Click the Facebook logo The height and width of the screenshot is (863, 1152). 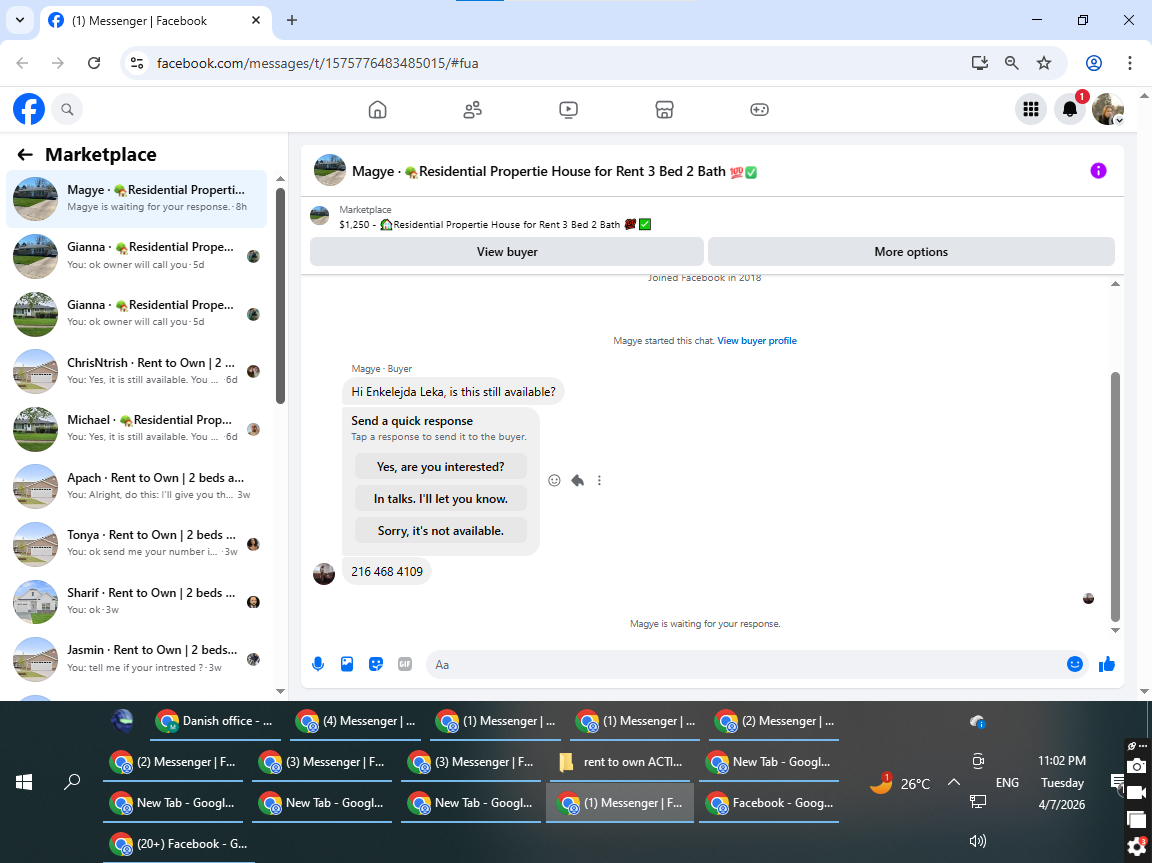click(x=29, y=109)
